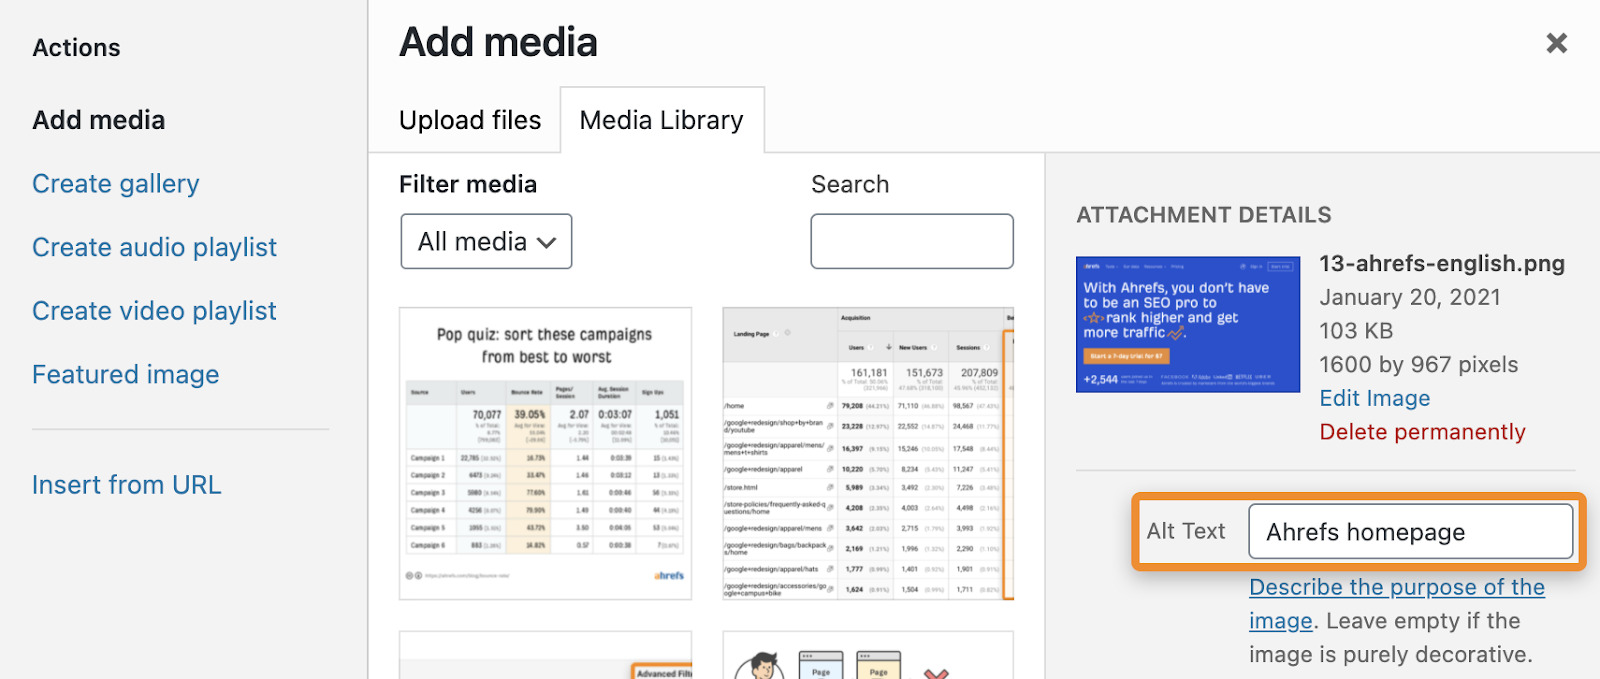Choose Create audio playlist

click(154, 247)
